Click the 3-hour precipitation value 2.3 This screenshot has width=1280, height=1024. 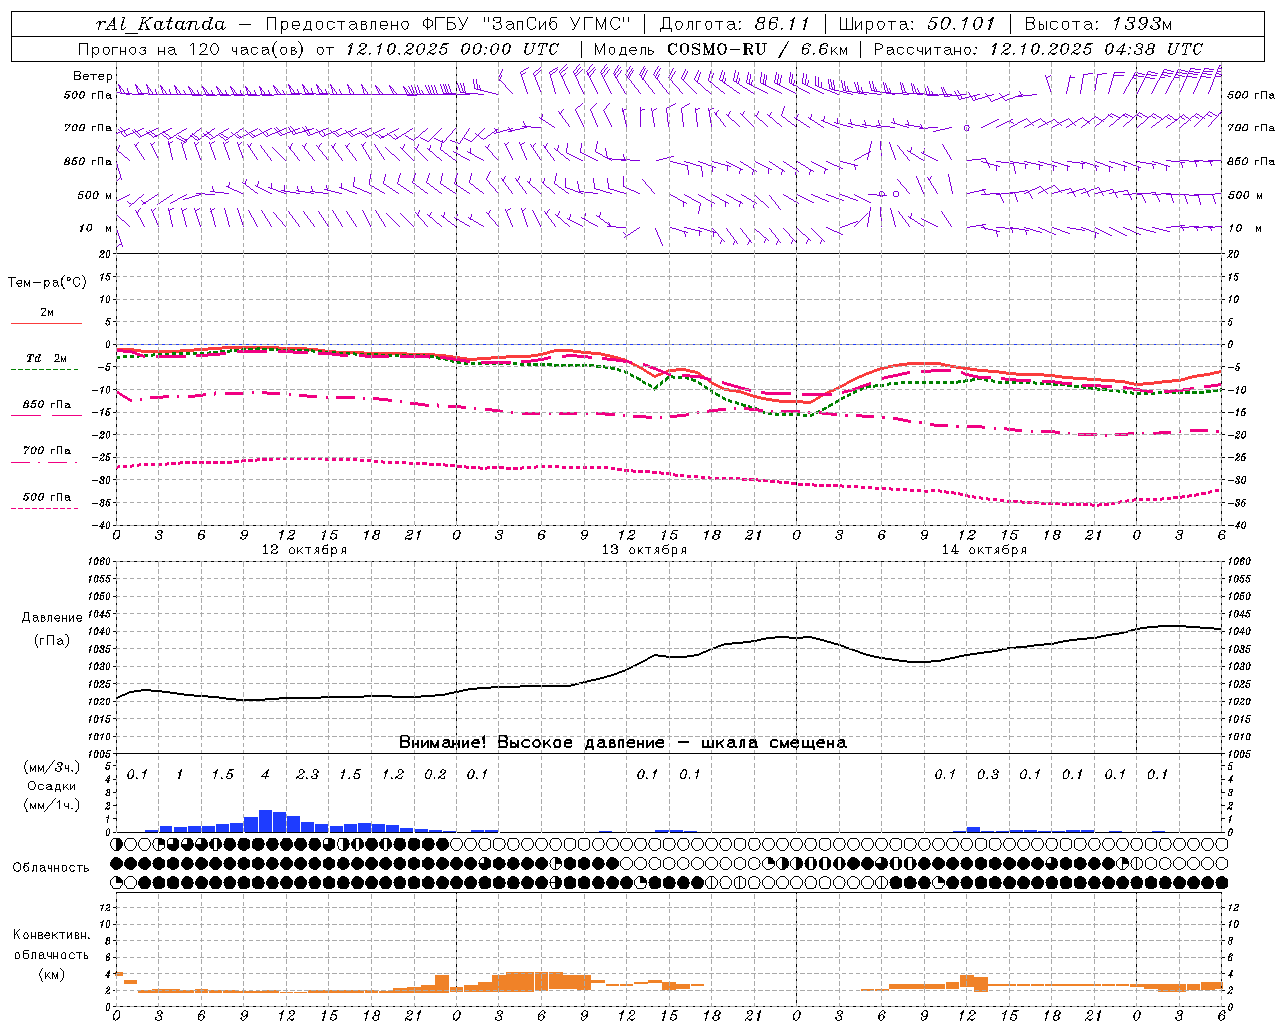pyautogui.click(x=308, y=775)
